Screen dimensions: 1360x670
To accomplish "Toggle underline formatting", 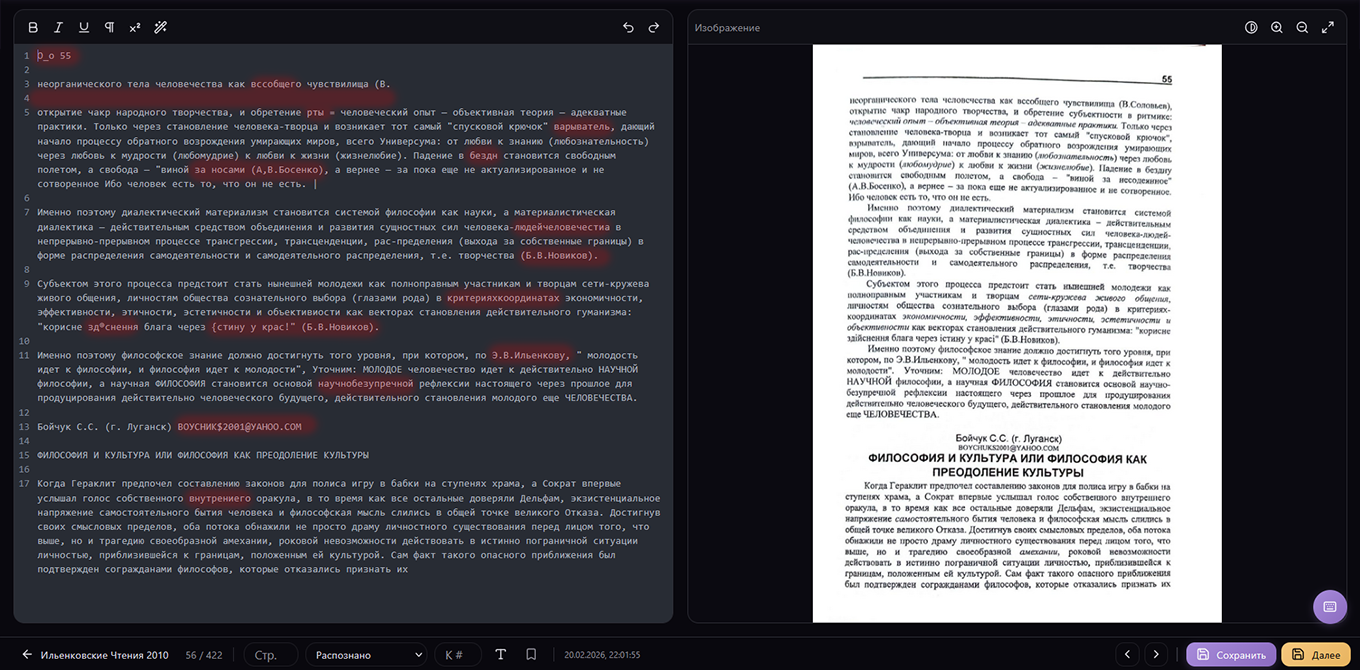I will coord(84,28).
